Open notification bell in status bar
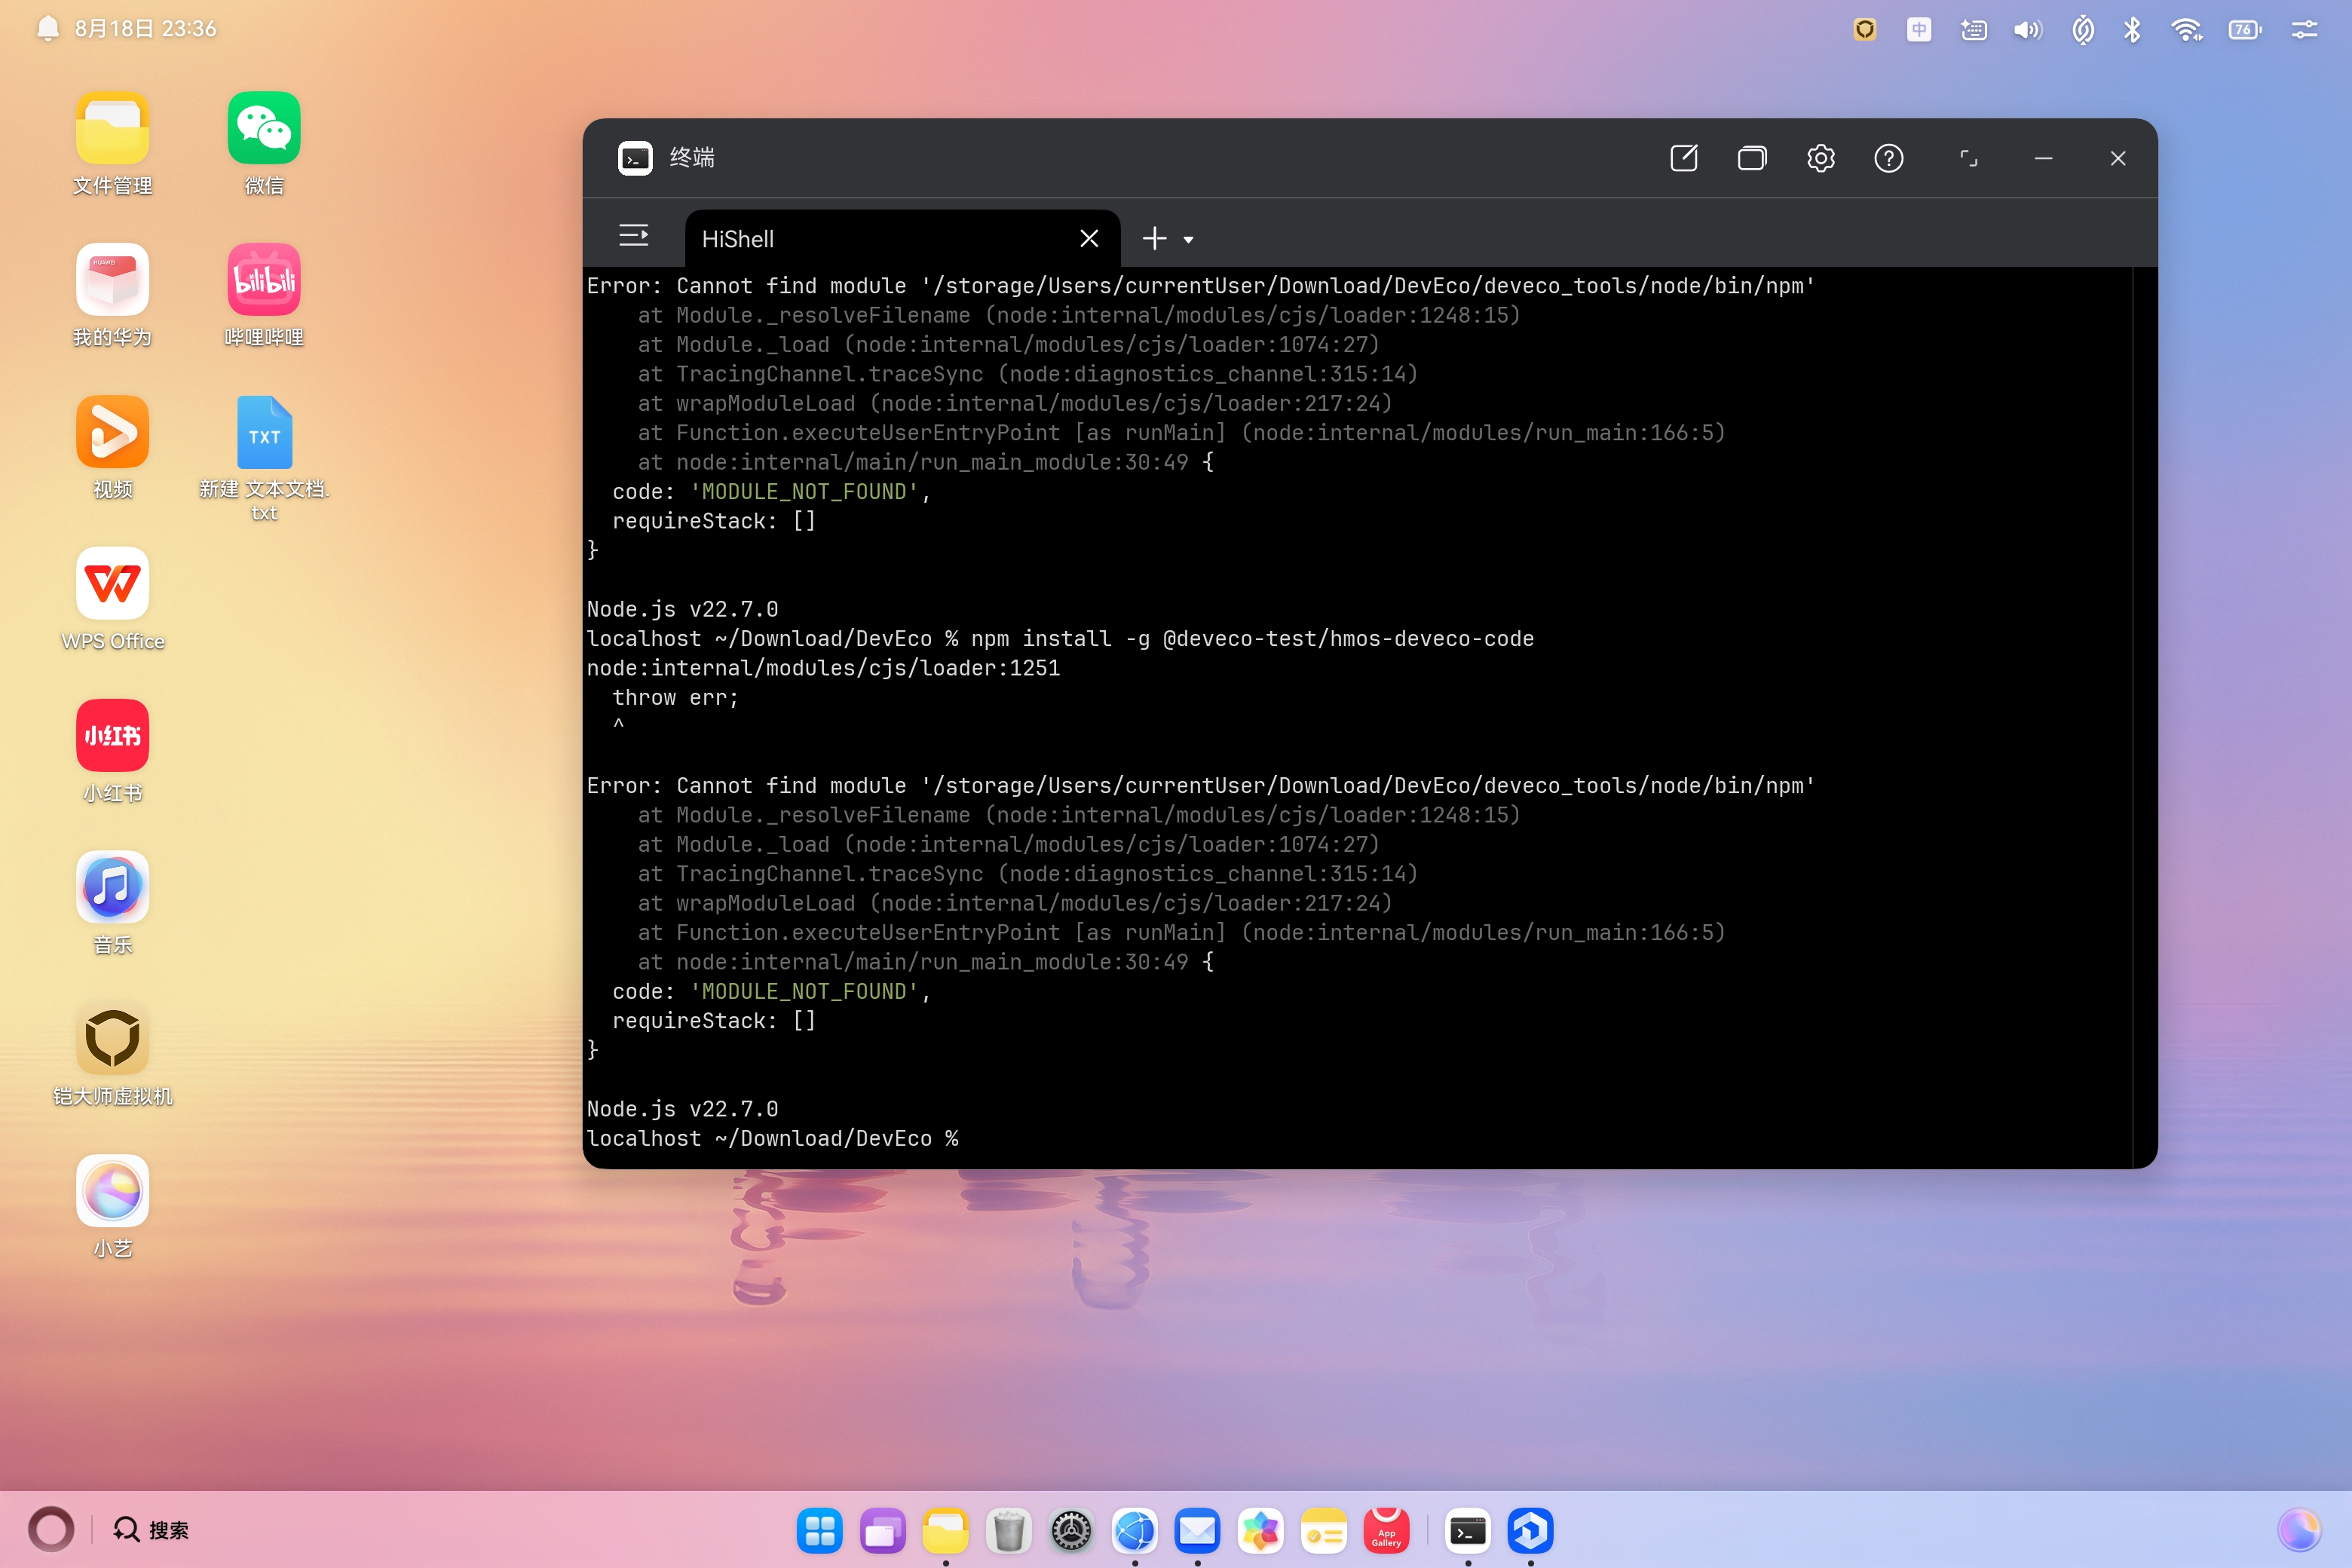Viewport: 2352px width, 1568px height. coord(47,28)
